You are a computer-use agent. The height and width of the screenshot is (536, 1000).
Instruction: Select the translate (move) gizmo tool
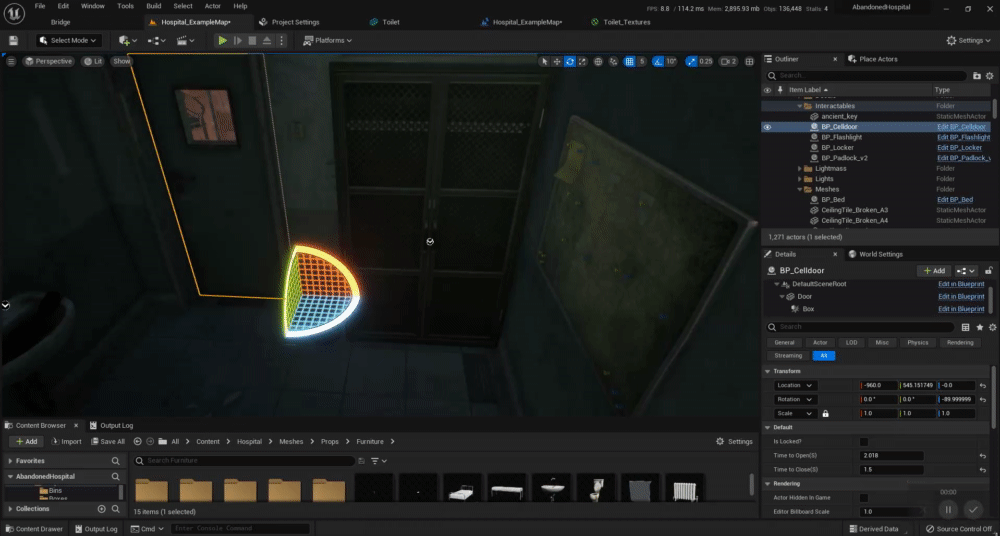pos(557,61)
